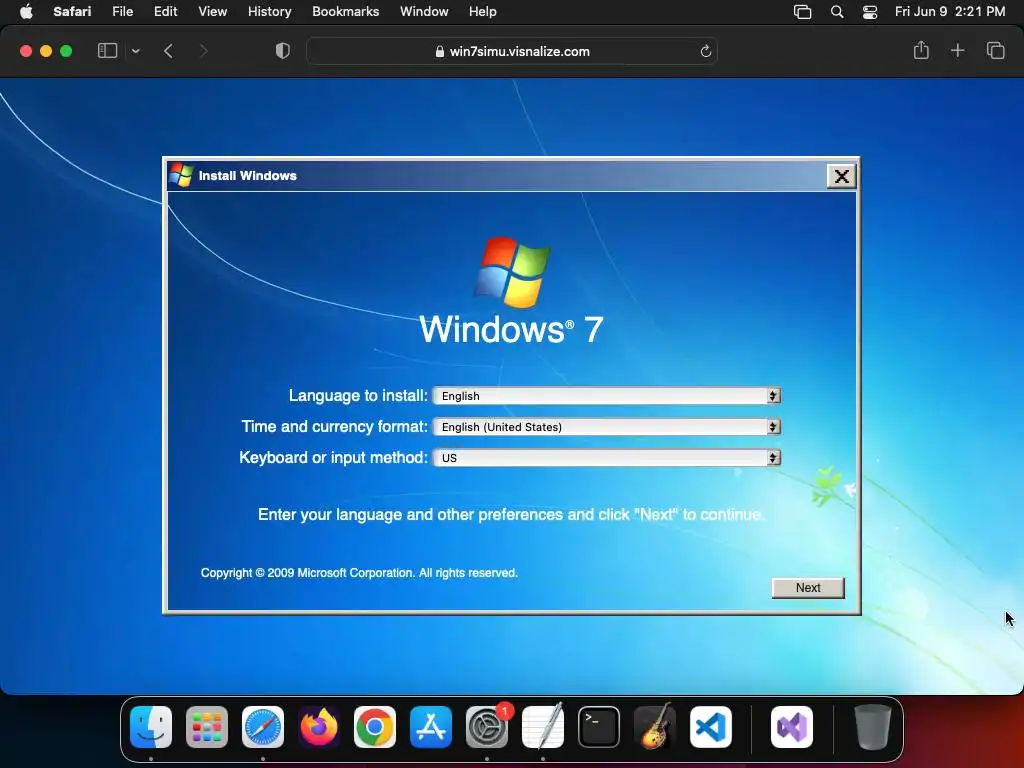The image size is (1024, 768).
Task: Close the Install Windows dialog
Action: [841, 176]
